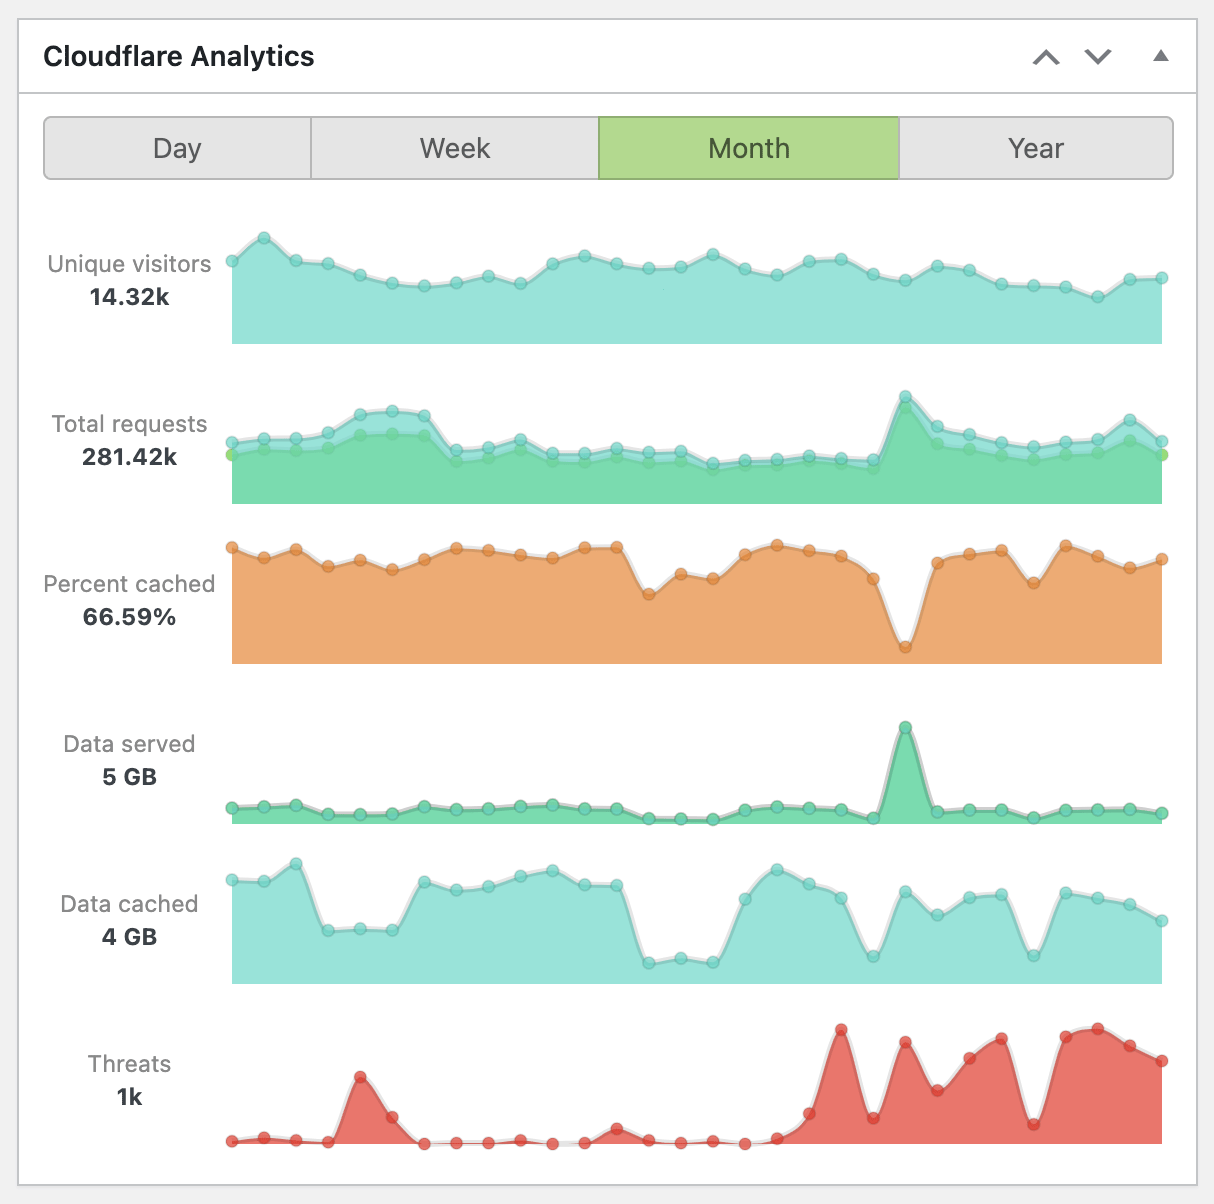Collapse the Cloudflare Analytics panel
Image resolution: width=1214 pixels, height=1204 pixels.
click(1160, 56)
